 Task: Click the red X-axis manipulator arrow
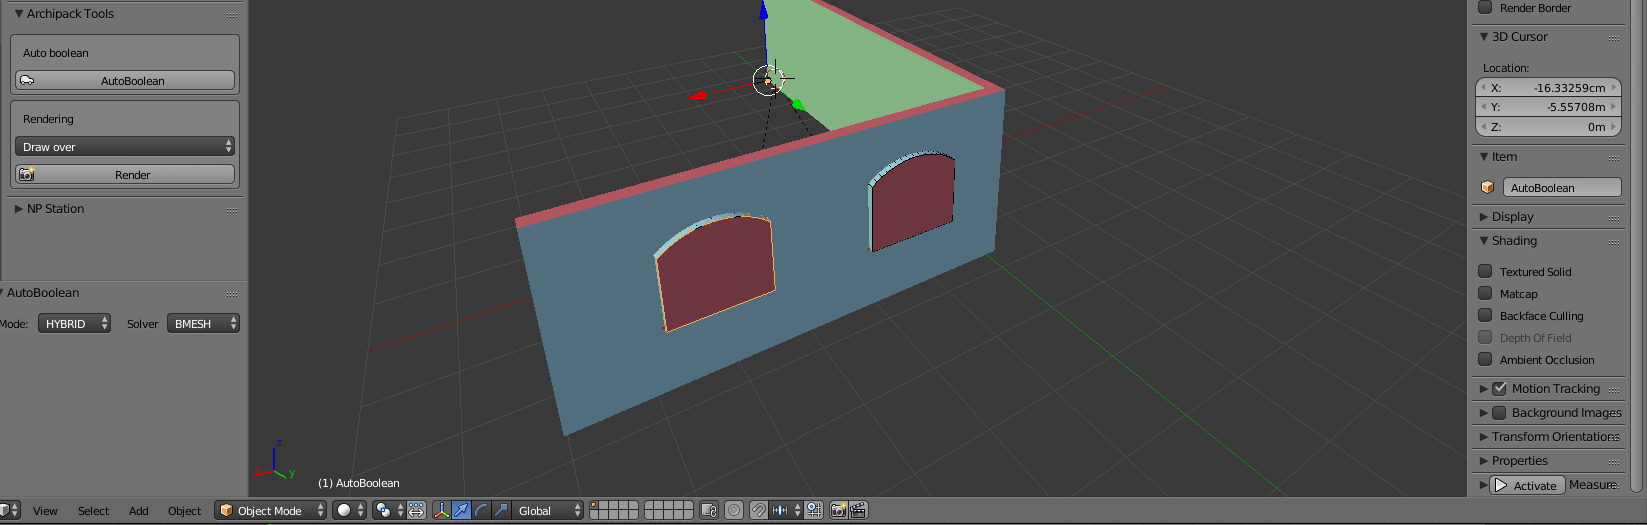click(697, 96)
